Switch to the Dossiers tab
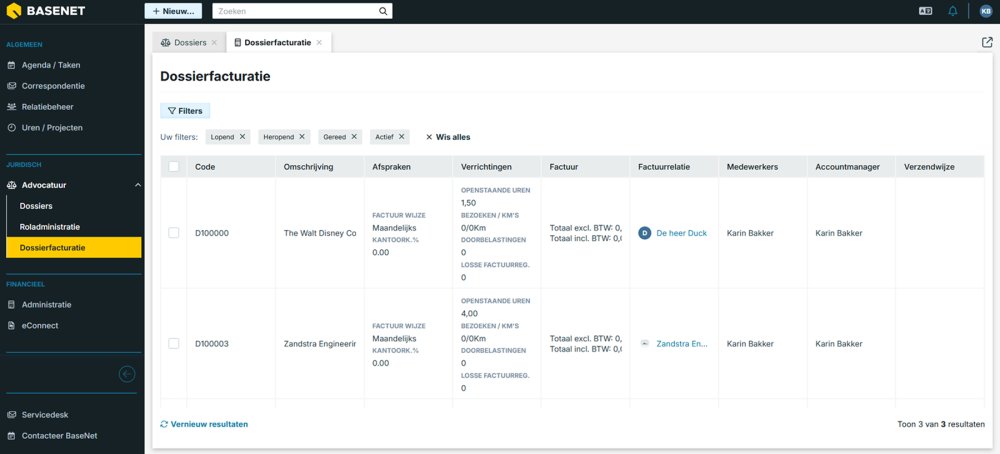 click(183, 43)
